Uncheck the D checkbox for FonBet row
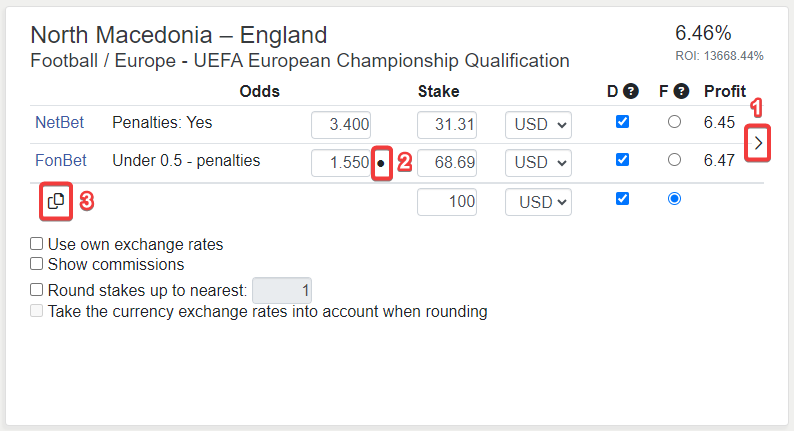This screenshot has width=794, height=431. coord(623,160)
